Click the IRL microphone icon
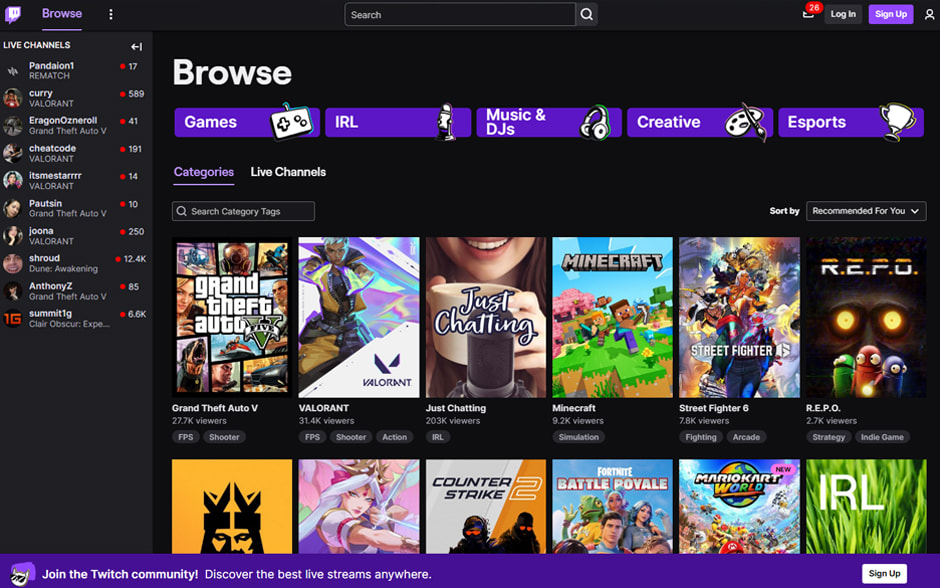The height and width of the screenshot is (588, 940). click(x=445, y=122)
